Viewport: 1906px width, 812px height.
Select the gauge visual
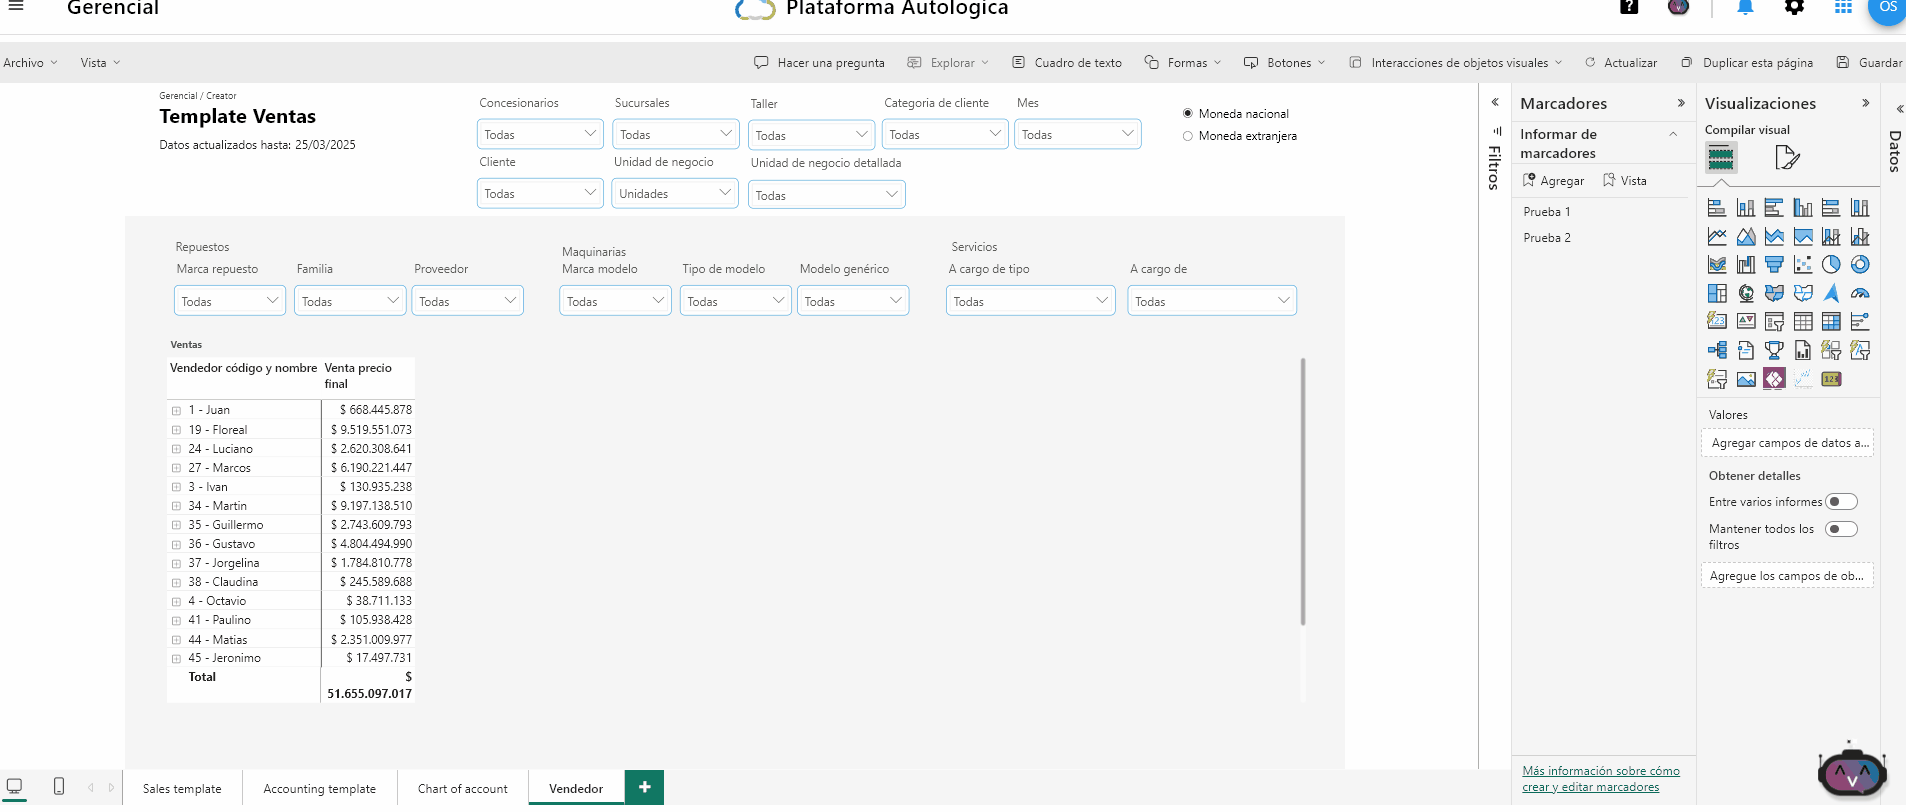pos(1860,293)
